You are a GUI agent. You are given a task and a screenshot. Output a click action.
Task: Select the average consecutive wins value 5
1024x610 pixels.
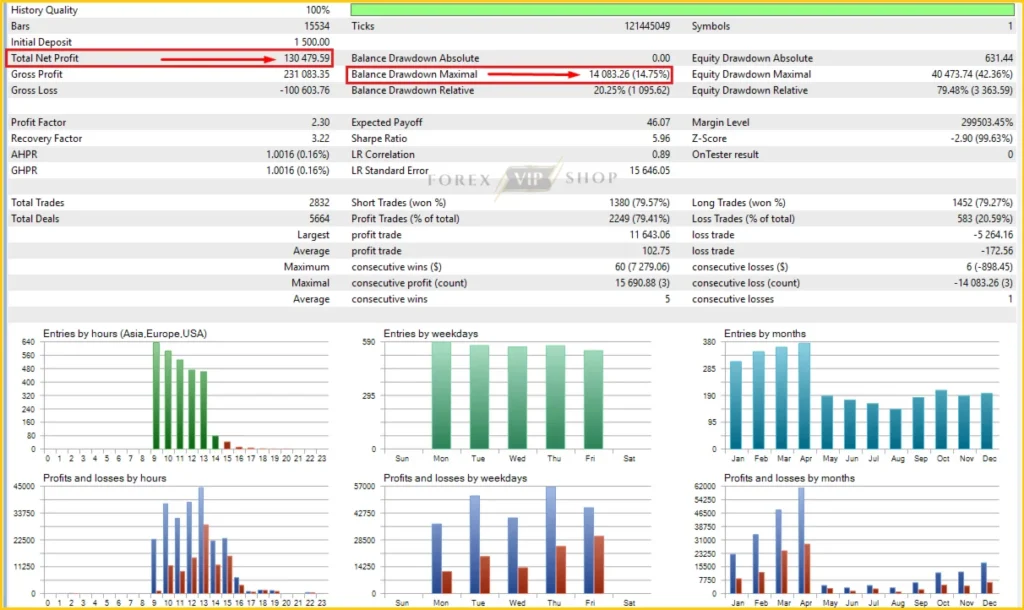click(667, 299)
